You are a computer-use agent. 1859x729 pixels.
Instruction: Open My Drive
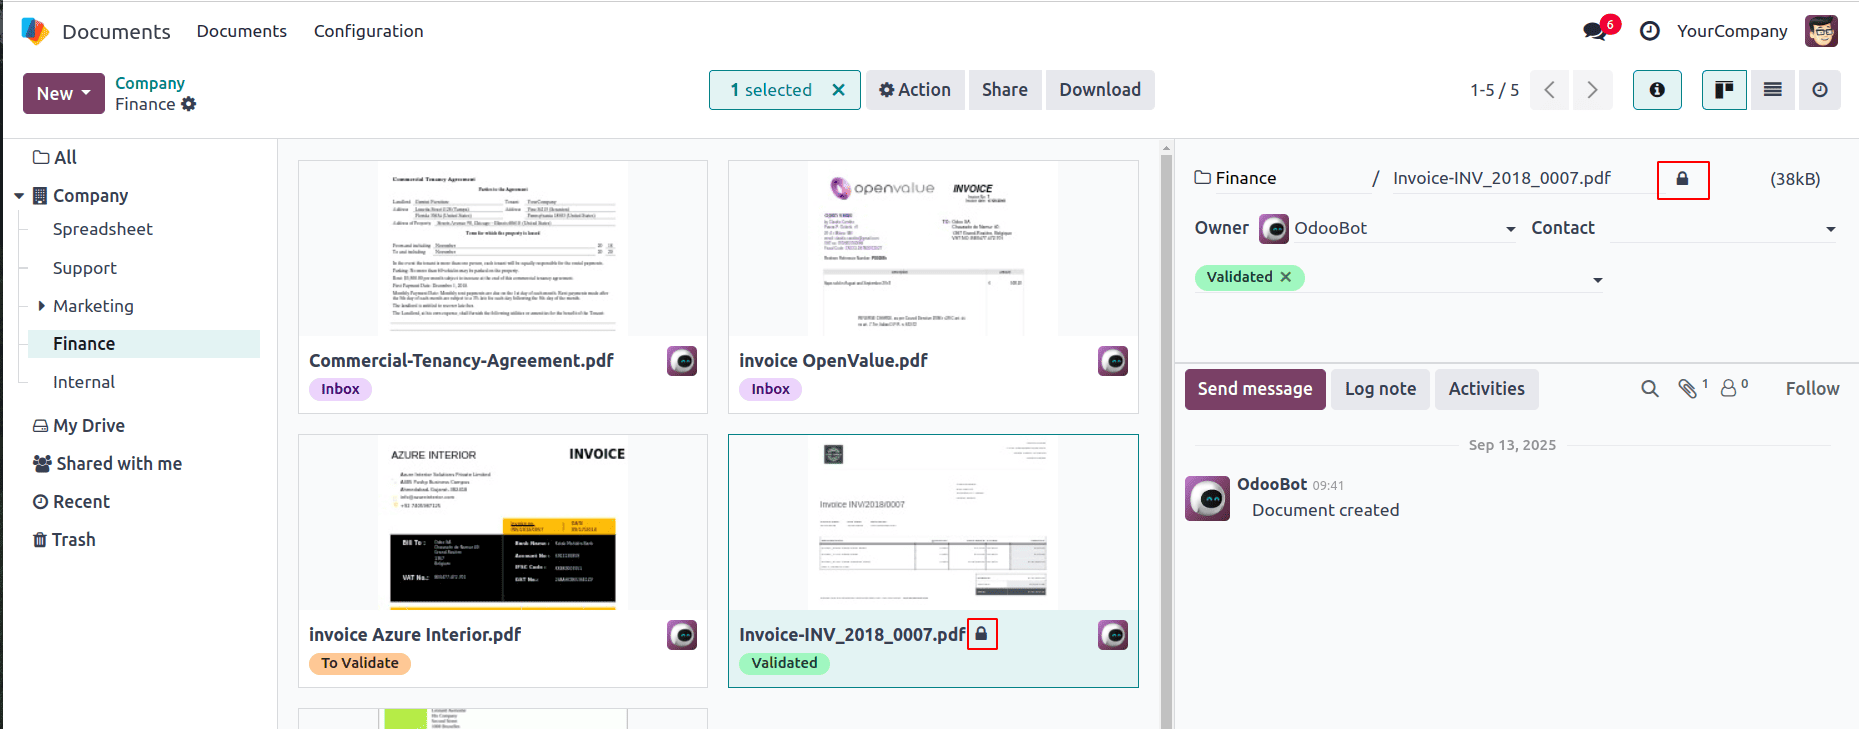click(x=79, y=426)
